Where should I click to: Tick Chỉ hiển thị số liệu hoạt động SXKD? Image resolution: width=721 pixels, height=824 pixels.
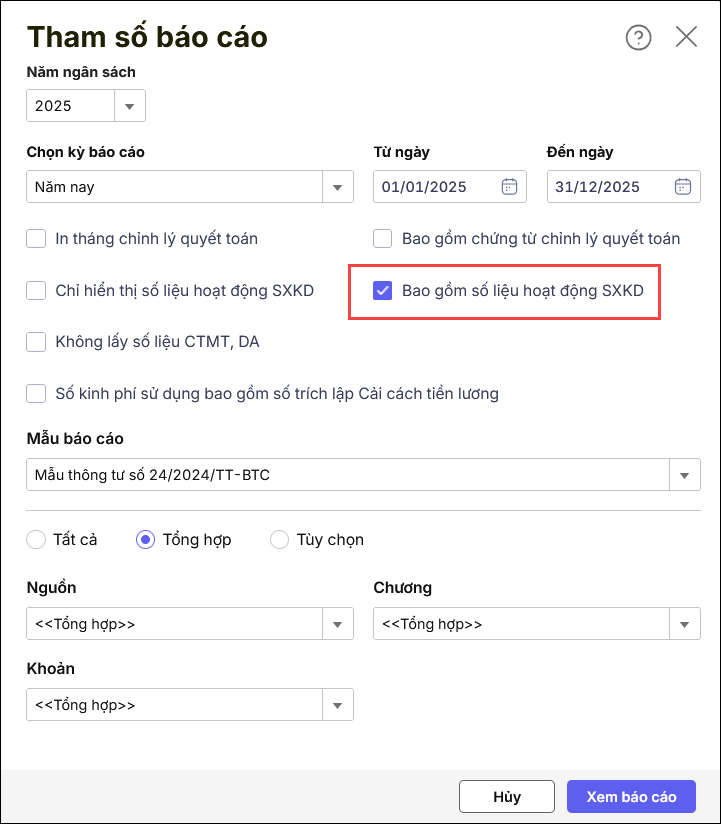[37, 291]
